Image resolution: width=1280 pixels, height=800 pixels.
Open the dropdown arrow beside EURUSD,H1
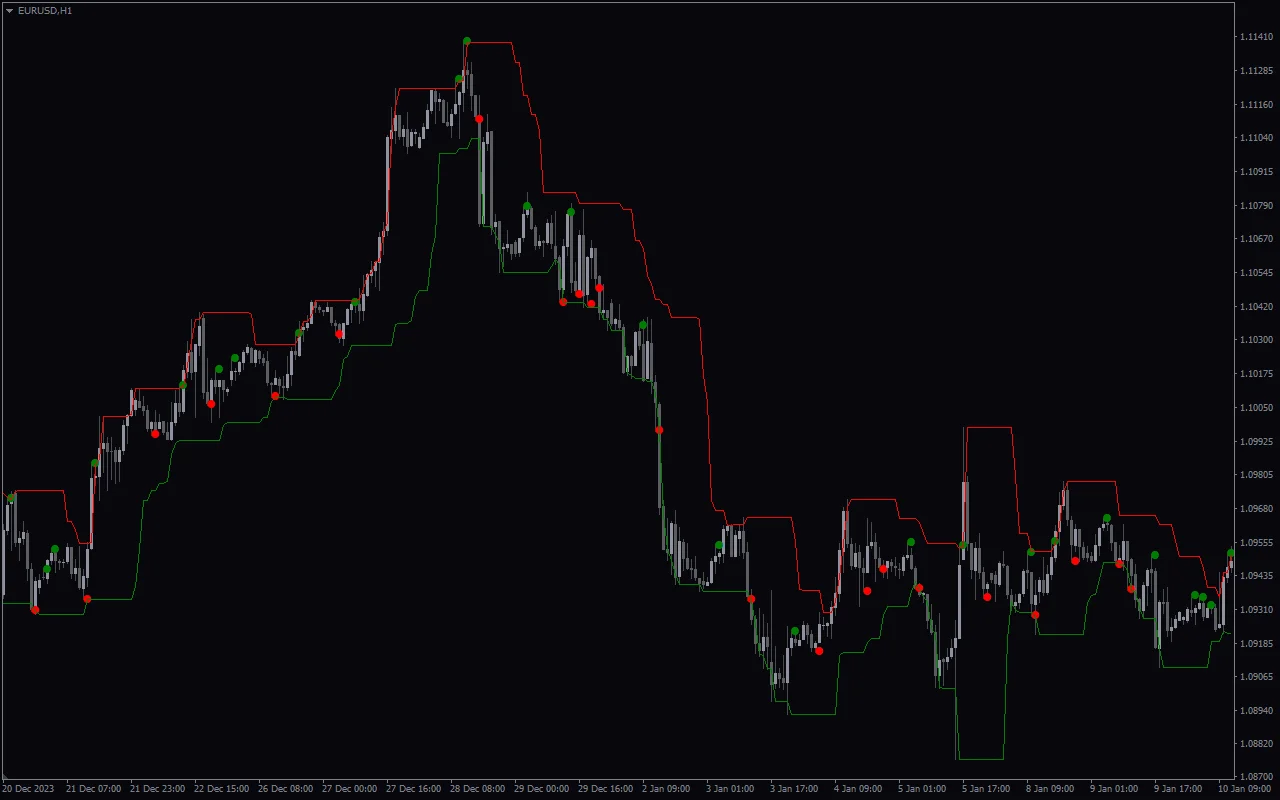point(9,10)
